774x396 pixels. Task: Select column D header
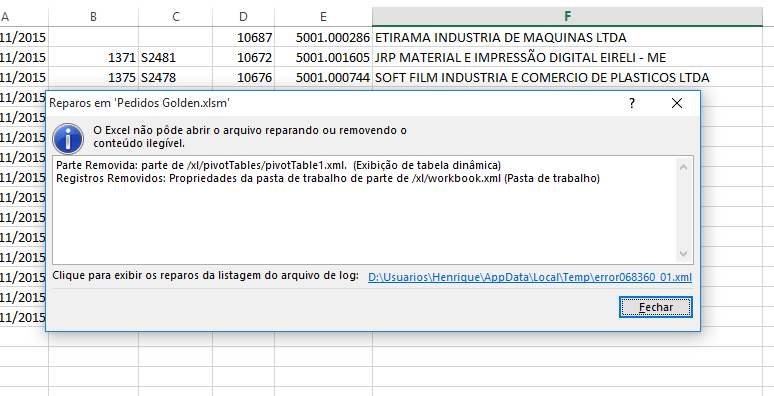pyautogui.click(x=243, y=17)
